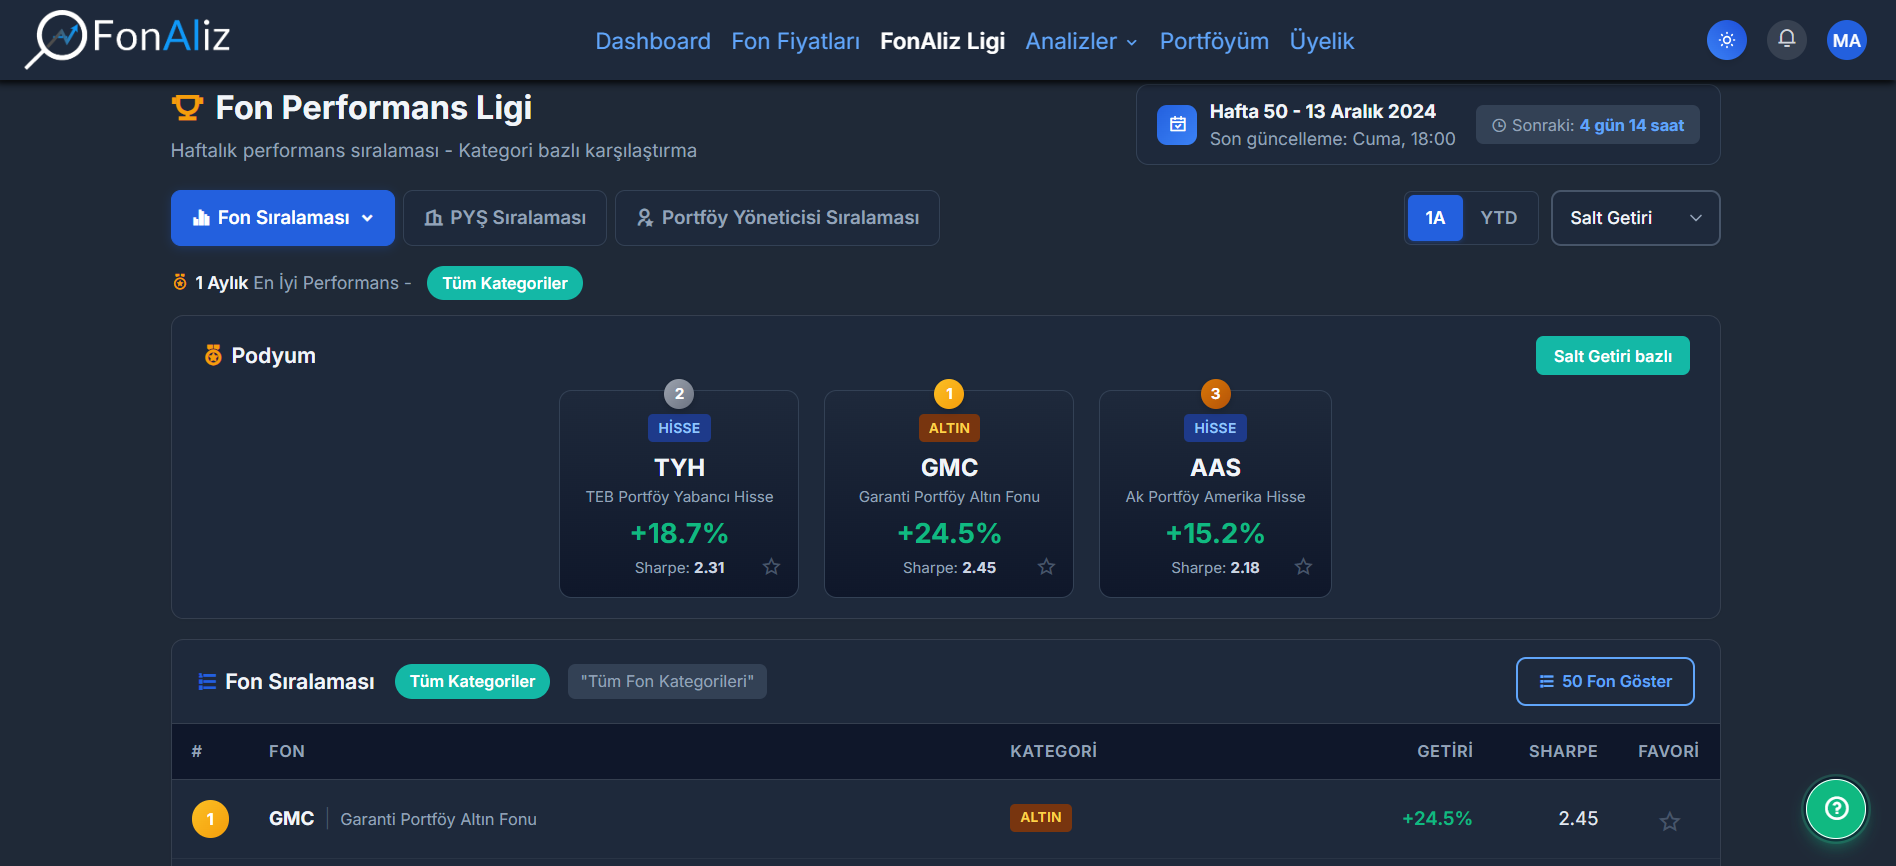Click the HİSSE tag on TYH card
The width and height of the screenshot is (1896, 866).
[x=679, y=428]
